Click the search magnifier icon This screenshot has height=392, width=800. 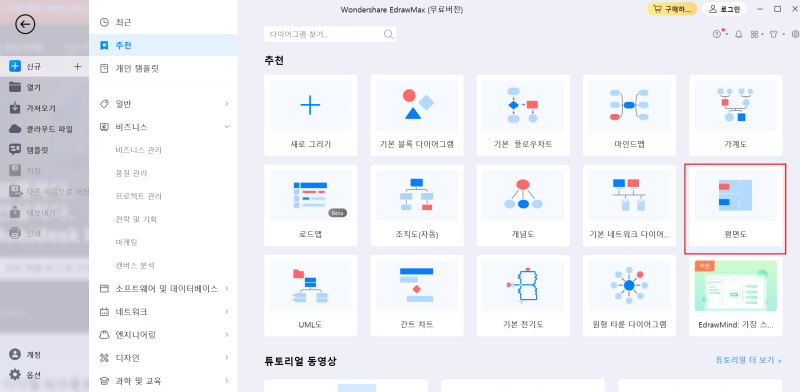click(388, 34)
